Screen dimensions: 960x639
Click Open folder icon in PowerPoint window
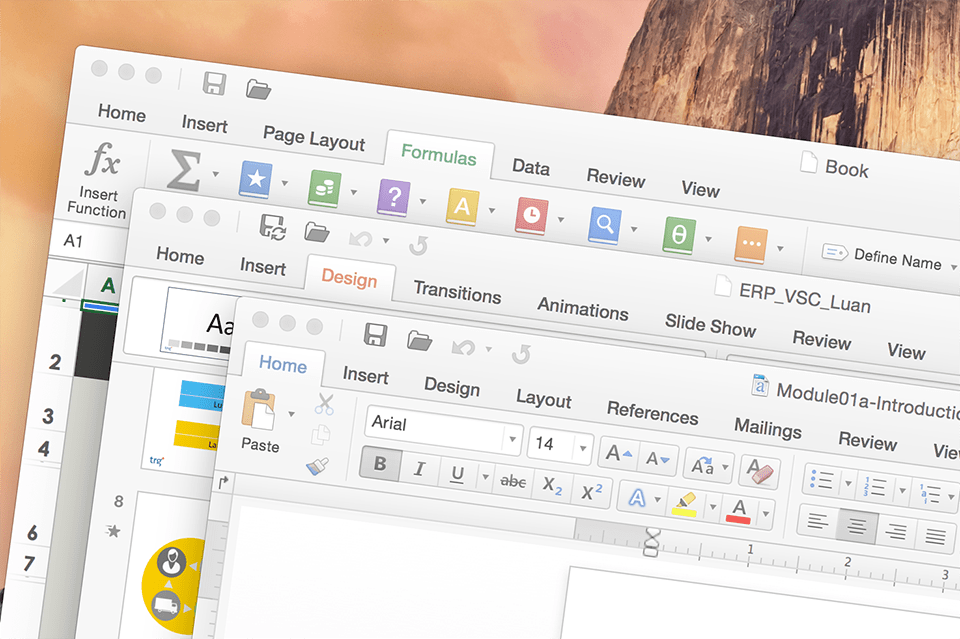[x=317, y=232]
